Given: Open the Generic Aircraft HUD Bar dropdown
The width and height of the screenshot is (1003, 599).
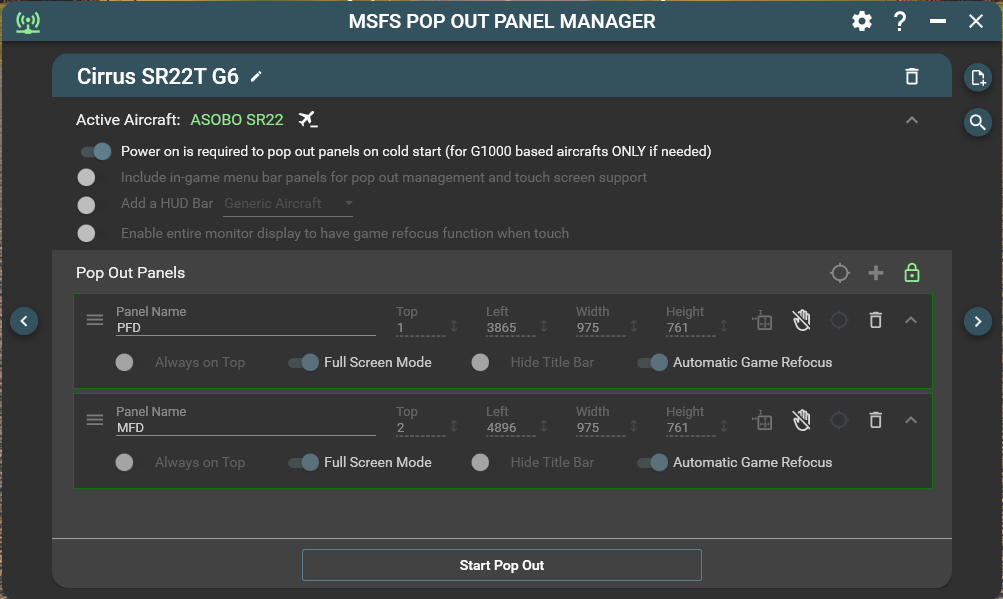Looking at the screenshot, I should [x=289, y=204].
